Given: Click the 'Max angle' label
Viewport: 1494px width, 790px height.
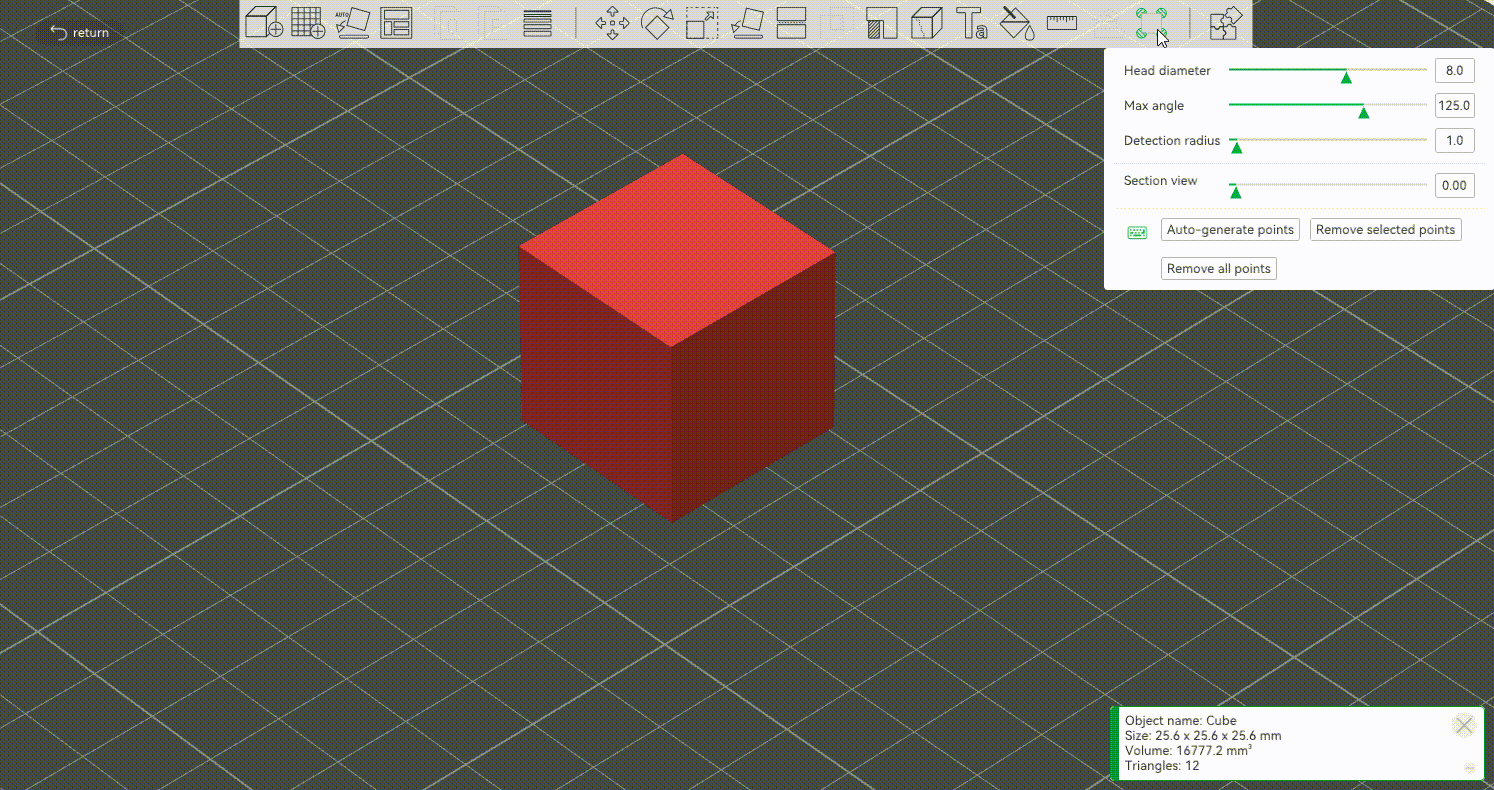Looking at the screenshot, I should [x=1154, y=106].
